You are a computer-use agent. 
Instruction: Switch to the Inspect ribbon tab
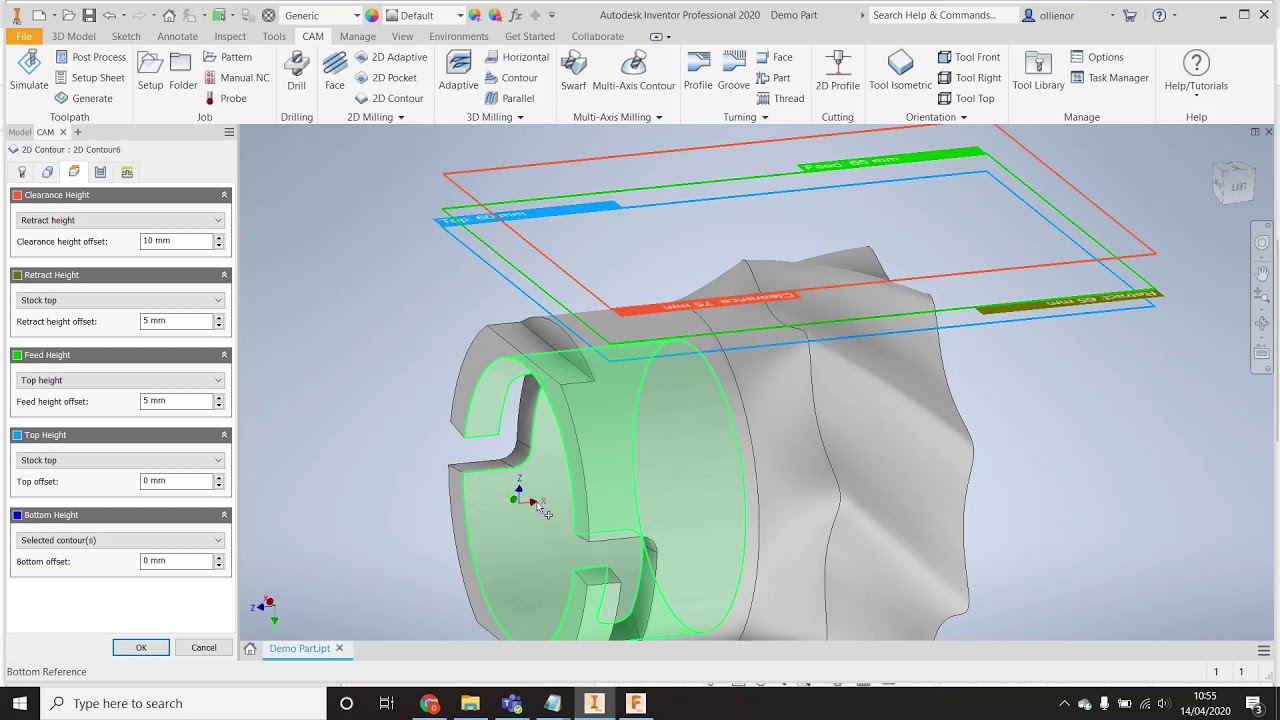230,36
